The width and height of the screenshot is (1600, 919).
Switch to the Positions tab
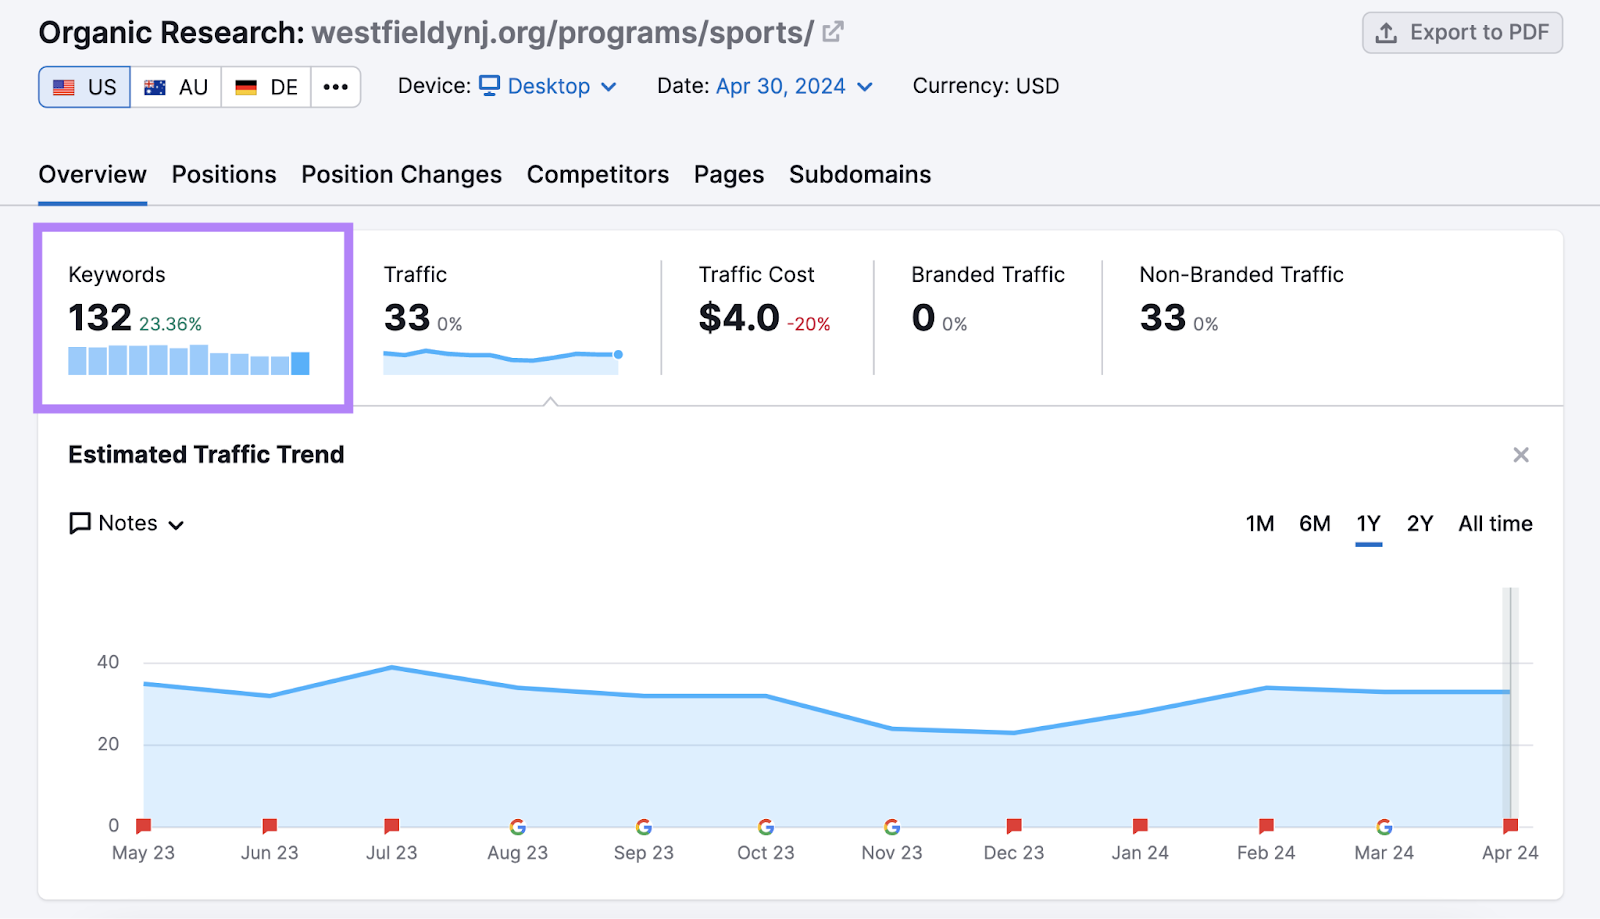[223, 174]
